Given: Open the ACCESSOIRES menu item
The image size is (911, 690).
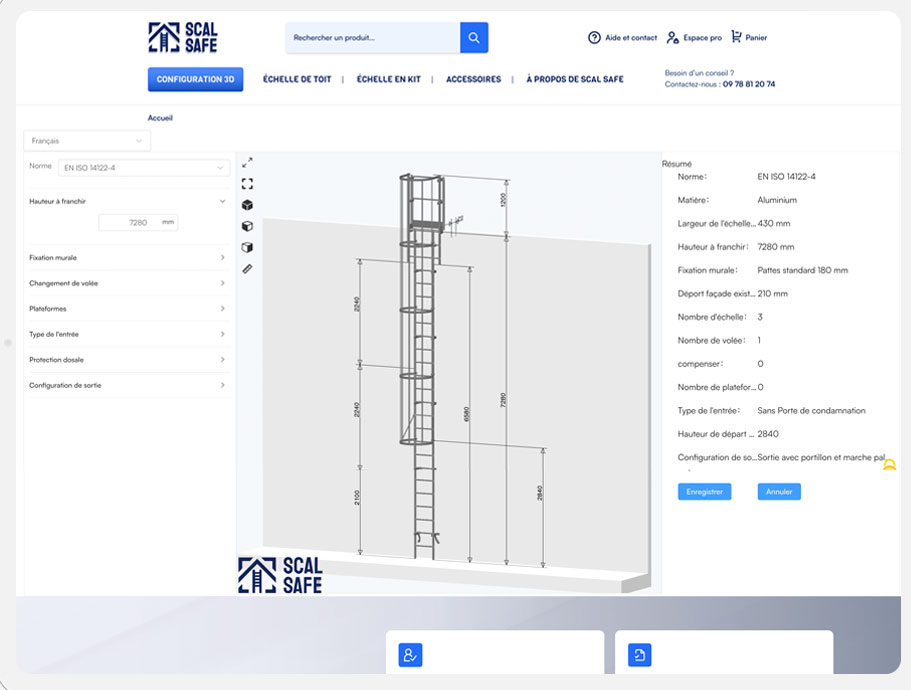Looking at the screenshot, I should pyautogui.click(x=474, y=79).
